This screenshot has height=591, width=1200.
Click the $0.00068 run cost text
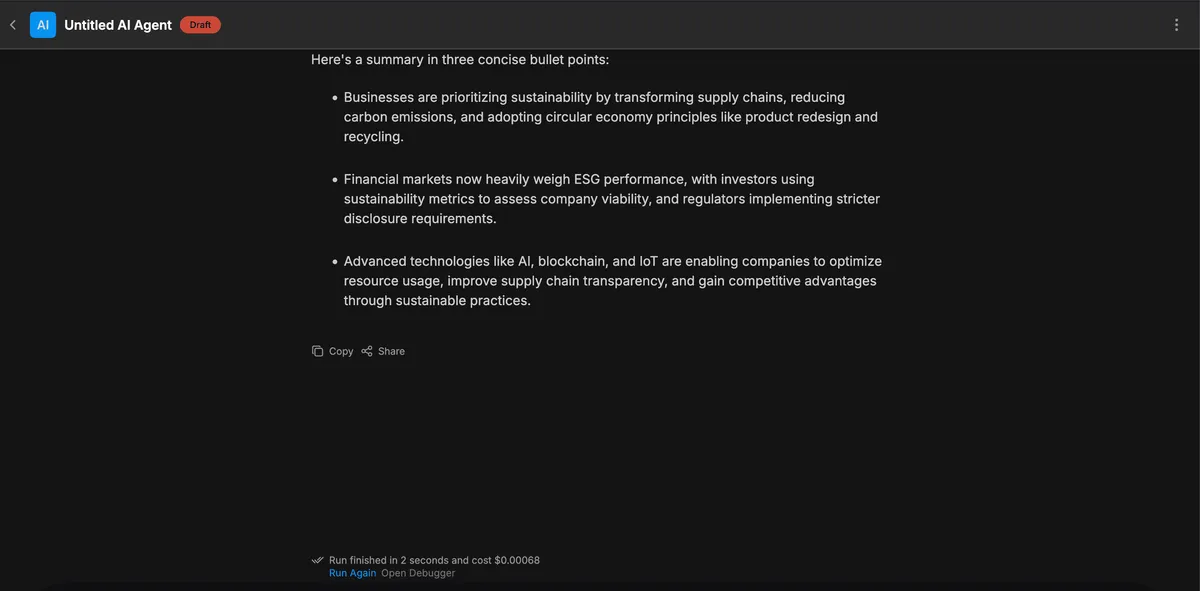[x=517, y=560]
